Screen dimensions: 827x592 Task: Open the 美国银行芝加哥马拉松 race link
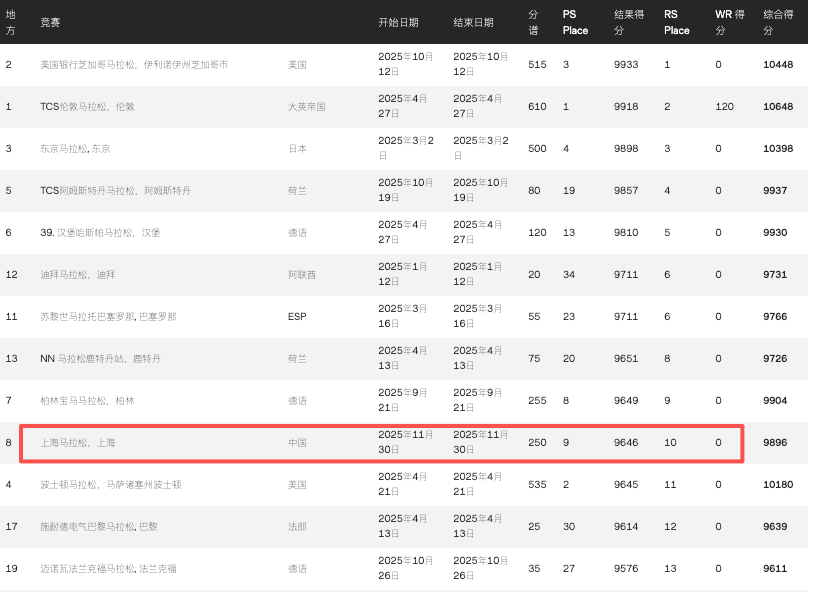click(x=134, y=65)
